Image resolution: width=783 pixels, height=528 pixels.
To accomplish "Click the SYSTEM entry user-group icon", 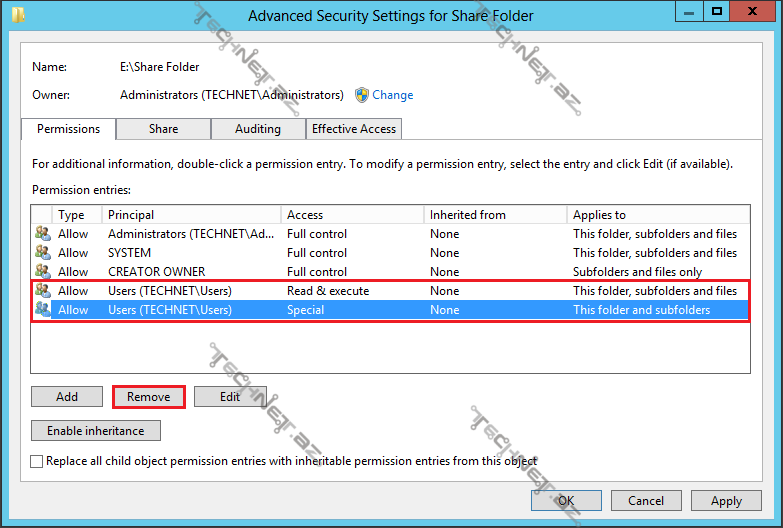I will coord(42,253).
